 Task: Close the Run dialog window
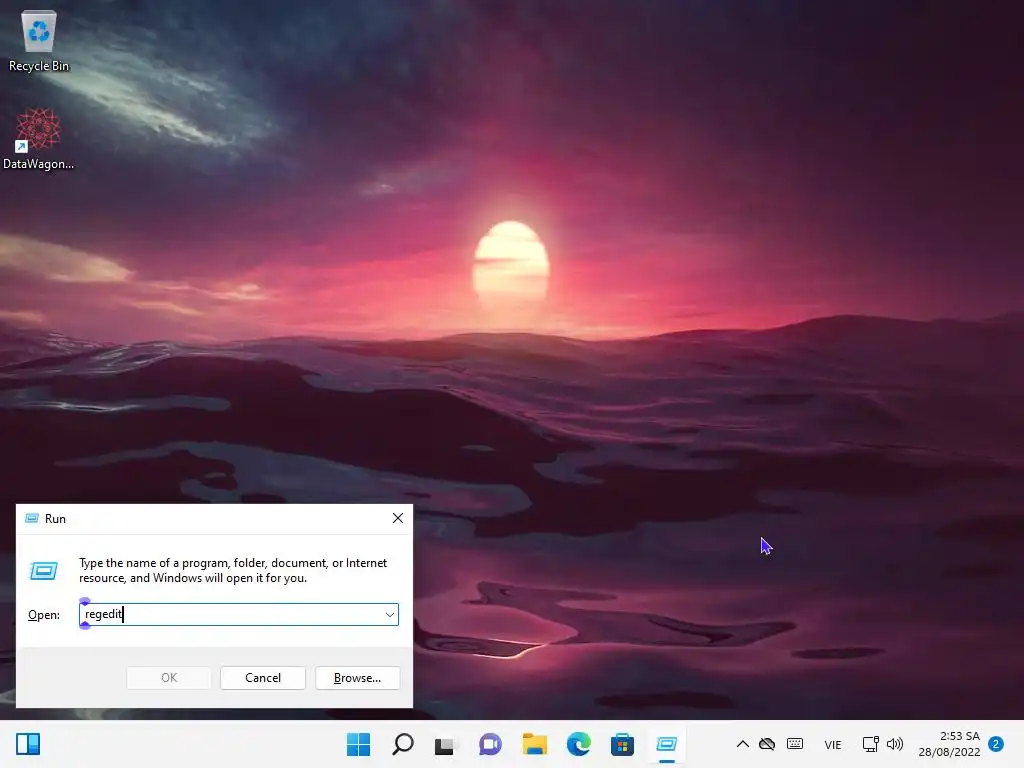pos(398,518)
